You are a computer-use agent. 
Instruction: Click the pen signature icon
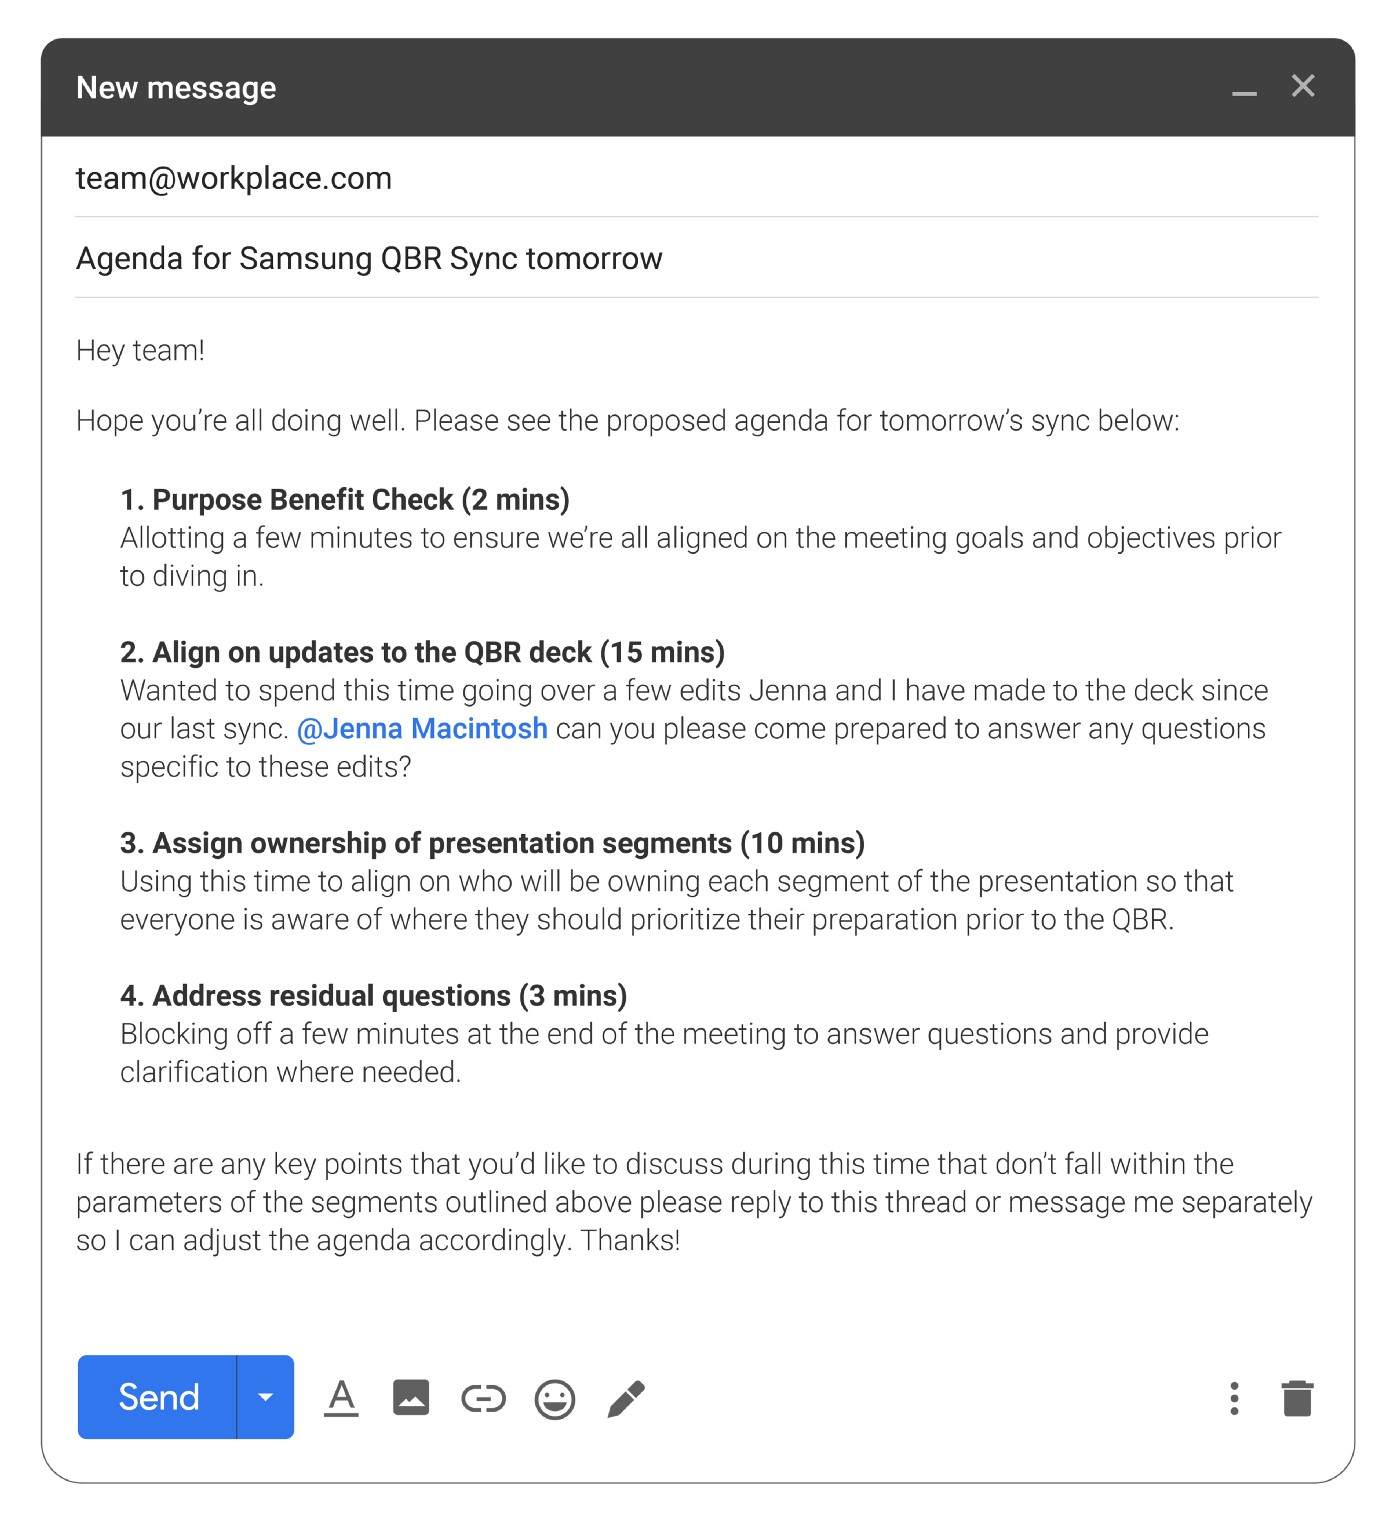(x=626, y=1399)
